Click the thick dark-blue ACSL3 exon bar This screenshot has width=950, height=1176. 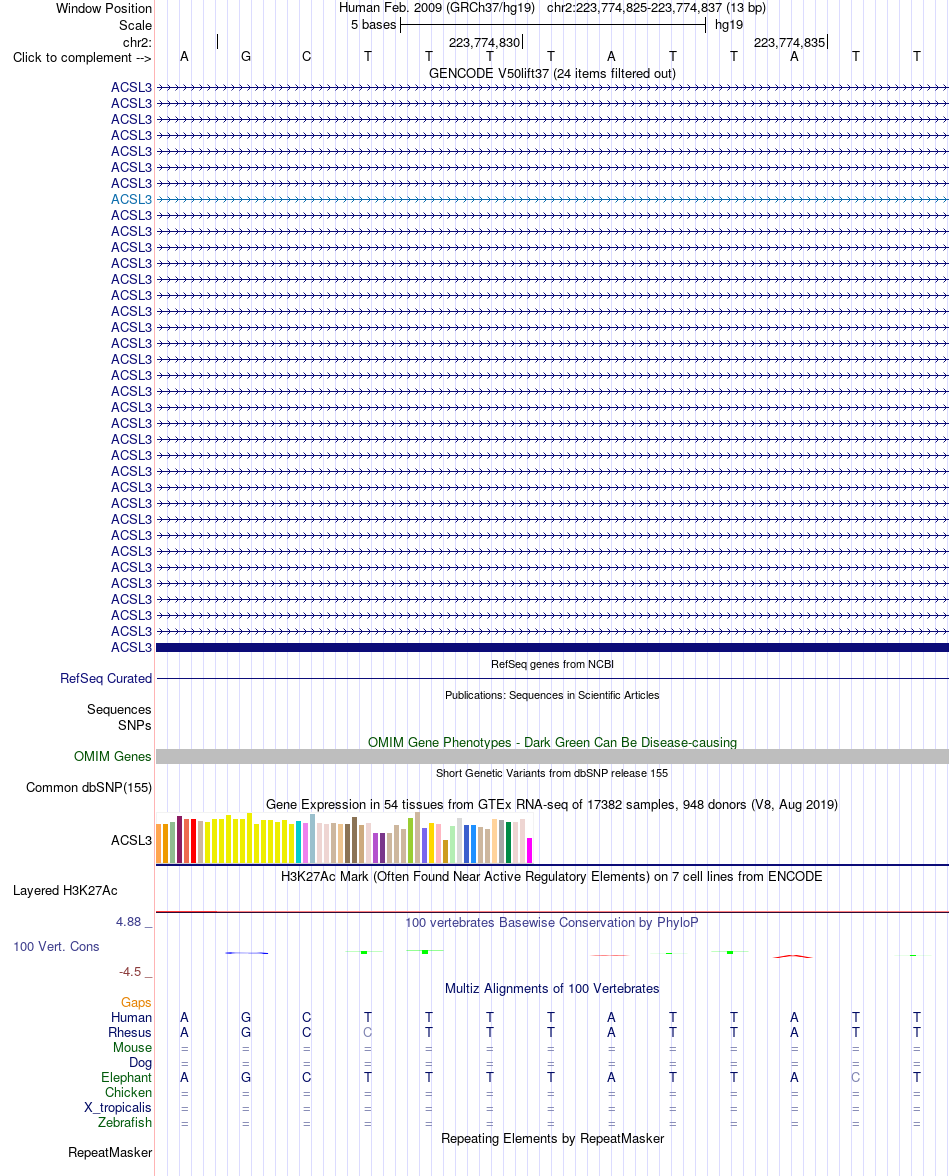[552, 647]
